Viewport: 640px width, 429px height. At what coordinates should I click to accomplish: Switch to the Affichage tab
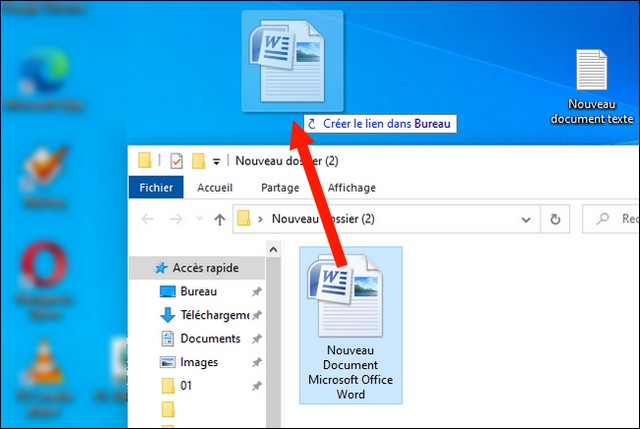[351, 187]
